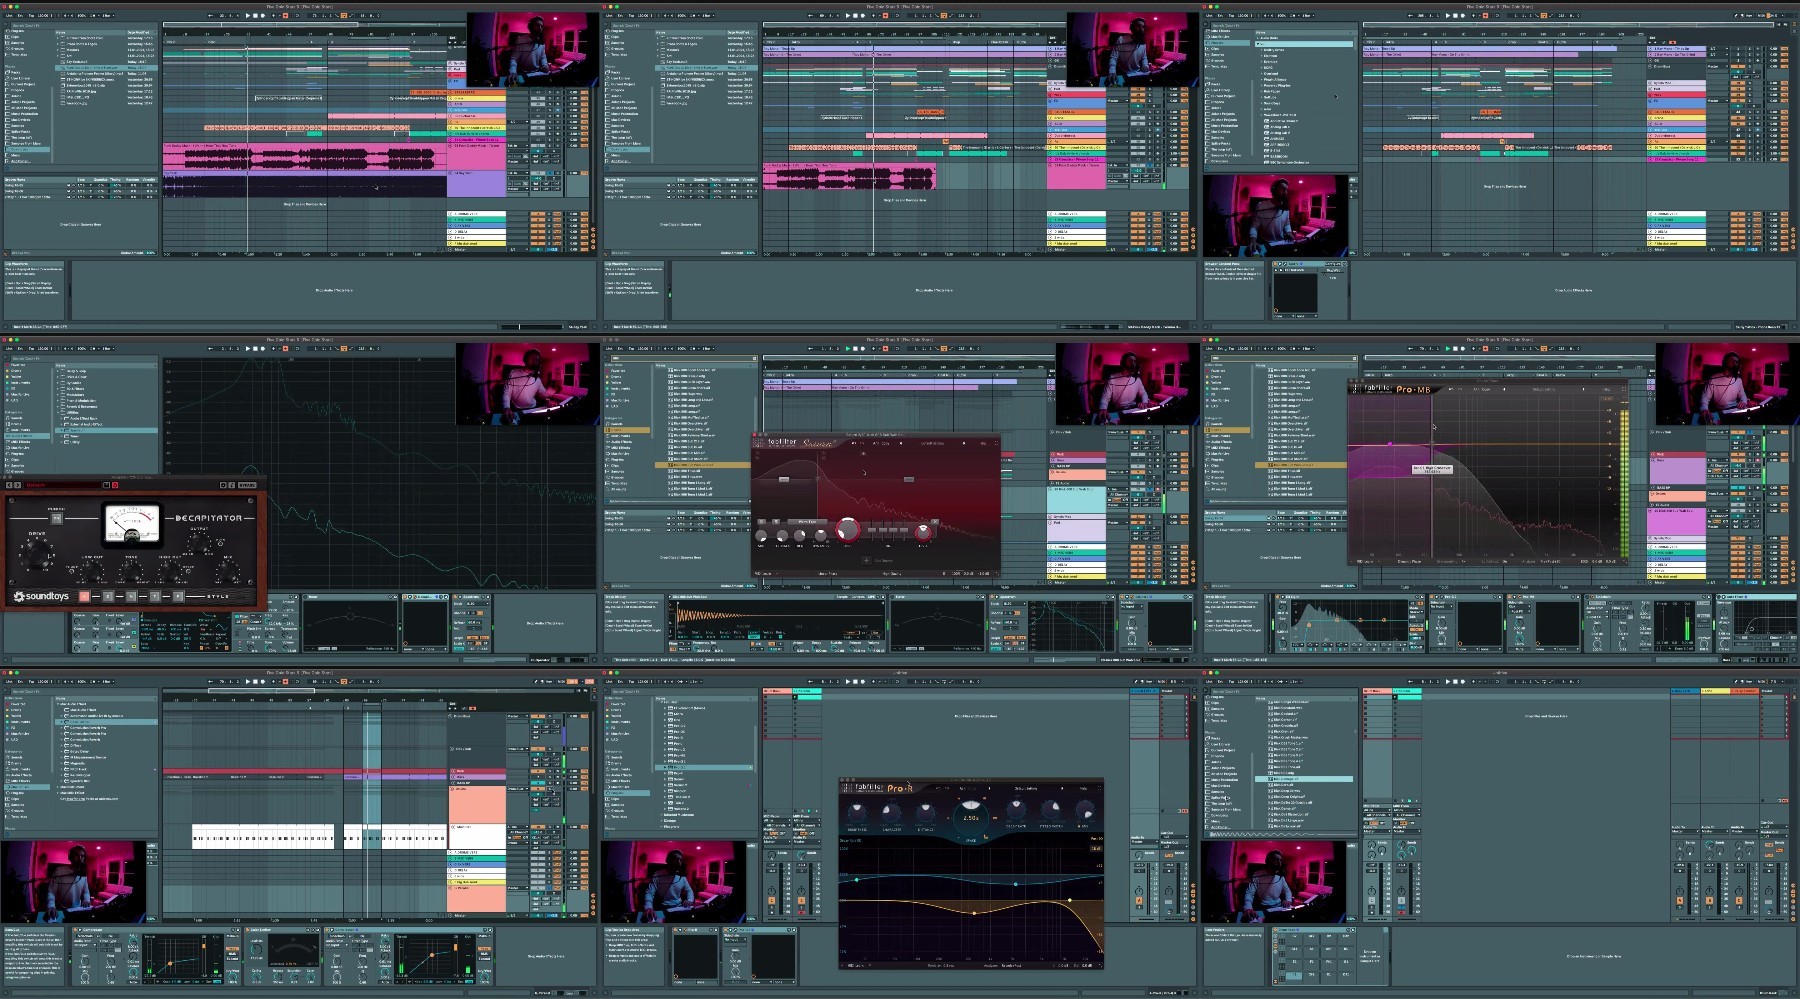Open the MIDI Learn dropdown in Saturn's footer
Image resolution: width=1800 pixels, height=999 pixels.
(766, 574)
